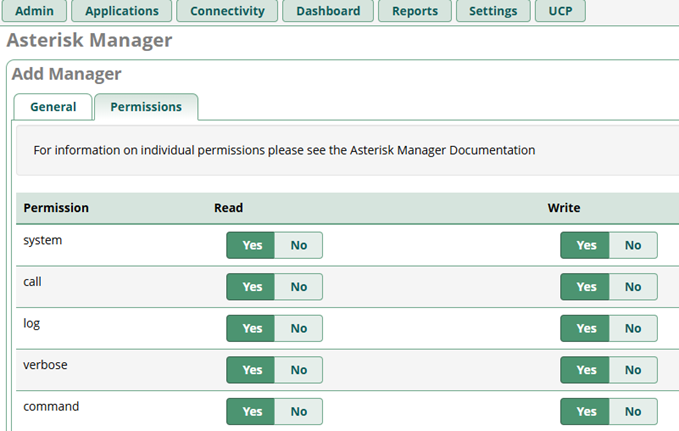Click the verbose permission label
The height and width of the screenshot is (431, 679).
point(45,365)
